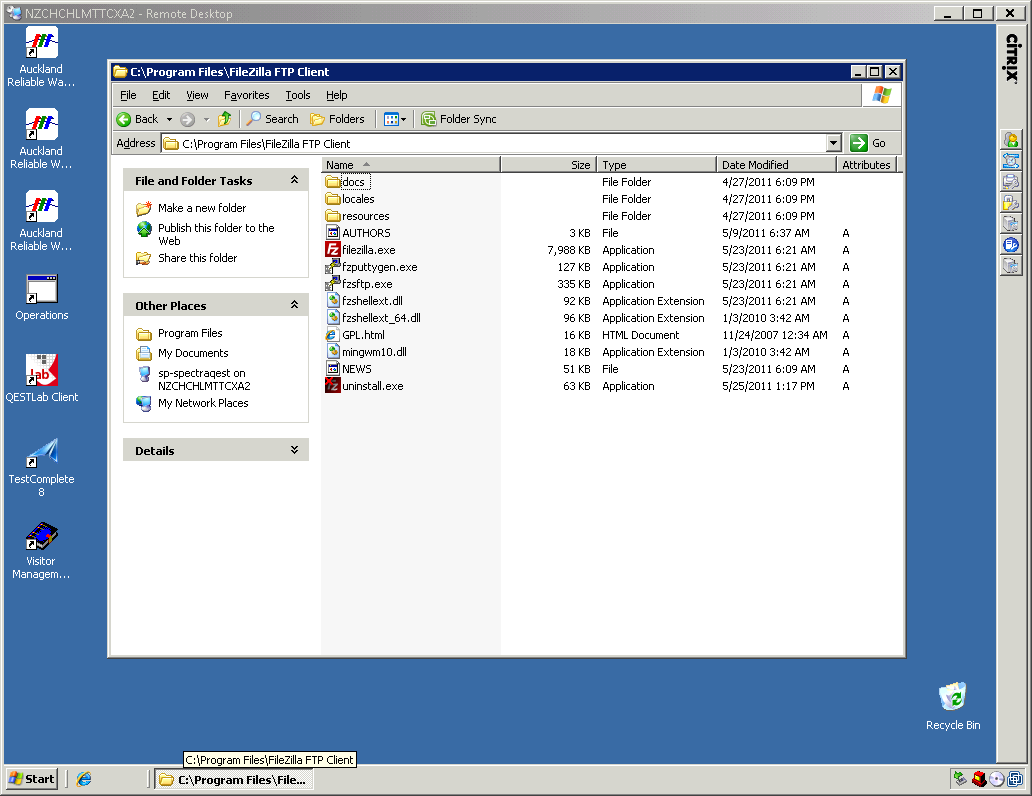1032x796 pixels.
Task: Open the Favorites menu
Action: click(247, 95)
